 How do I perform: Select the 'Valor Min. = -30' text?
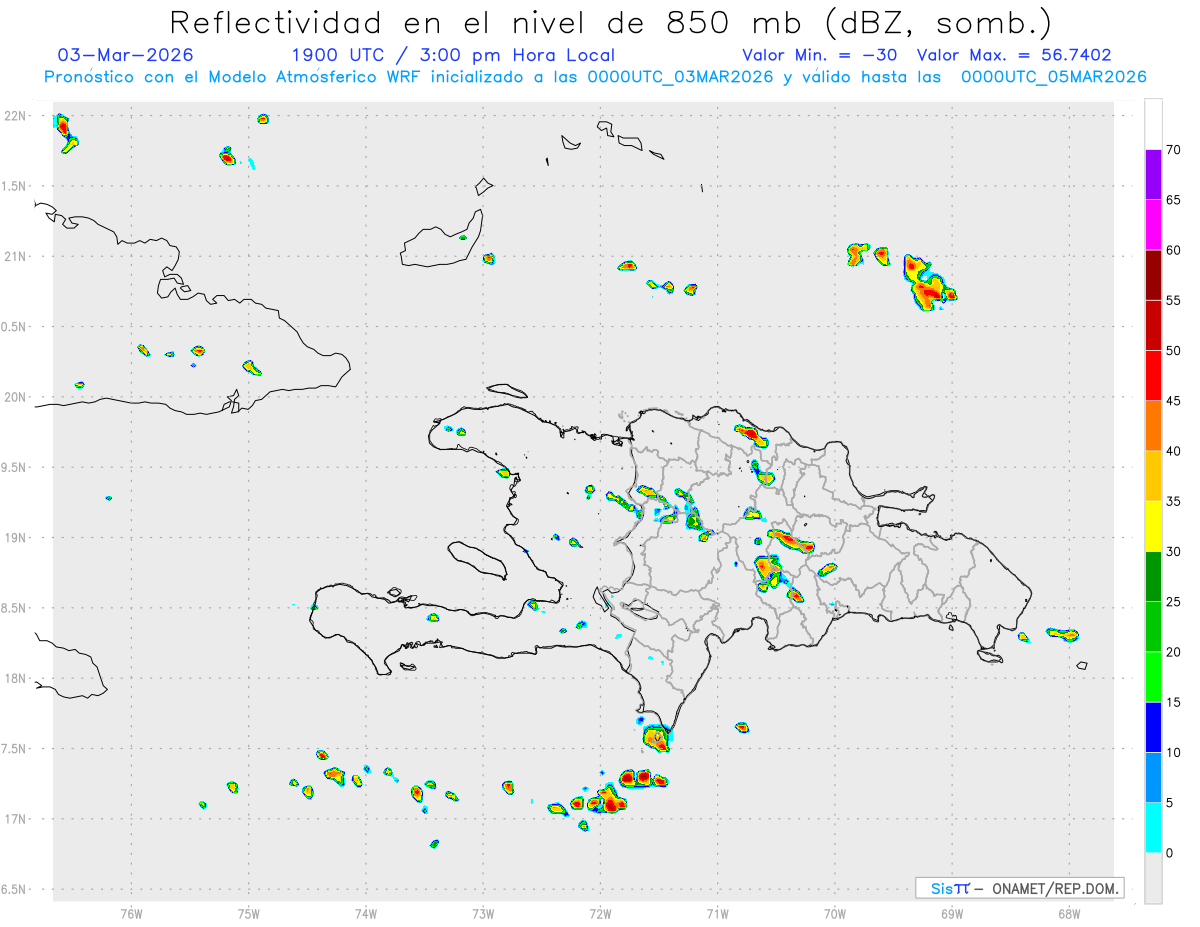pyautogui.click(x=822, y=55)
